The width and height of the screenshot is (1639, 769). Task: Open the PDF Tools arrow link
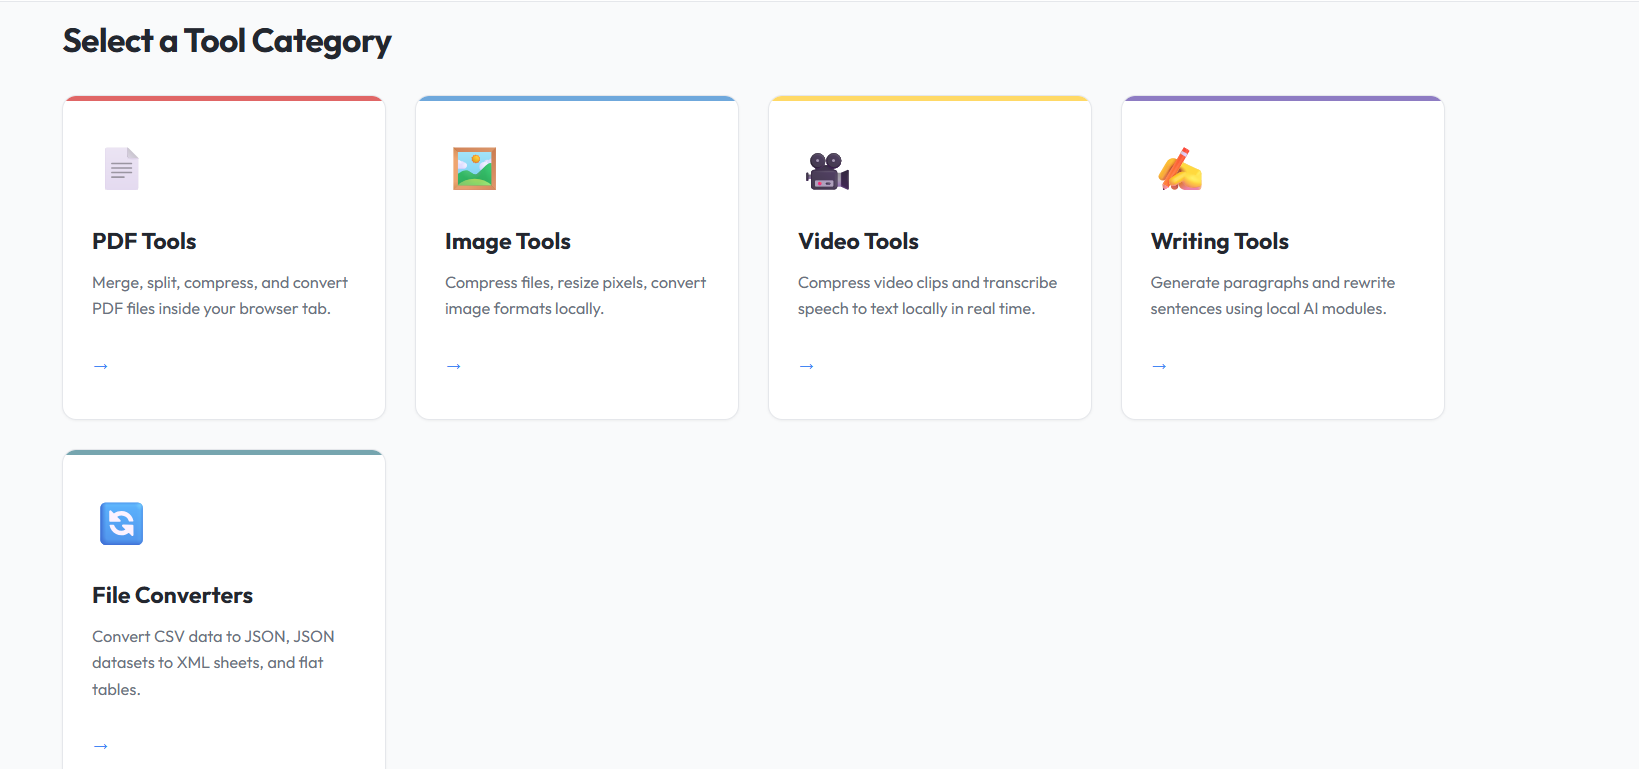(x=101, y=366)
